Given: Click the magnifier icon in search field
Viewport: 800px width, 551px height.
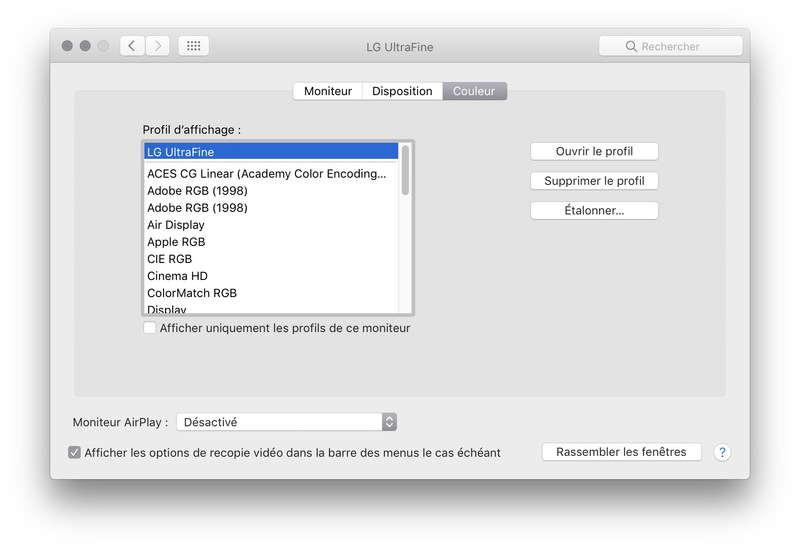Looking at the screenshot, I should 631,46.
